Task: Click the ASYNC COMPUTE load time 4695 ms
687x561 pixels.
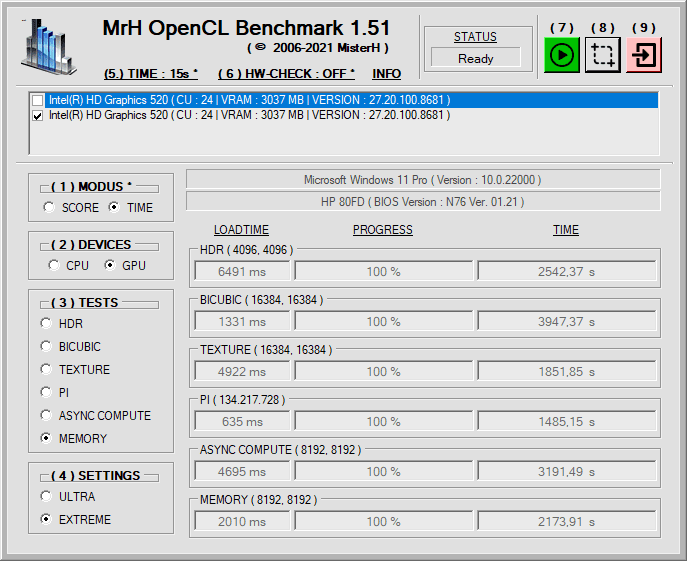Action: [x=242, y=471]
